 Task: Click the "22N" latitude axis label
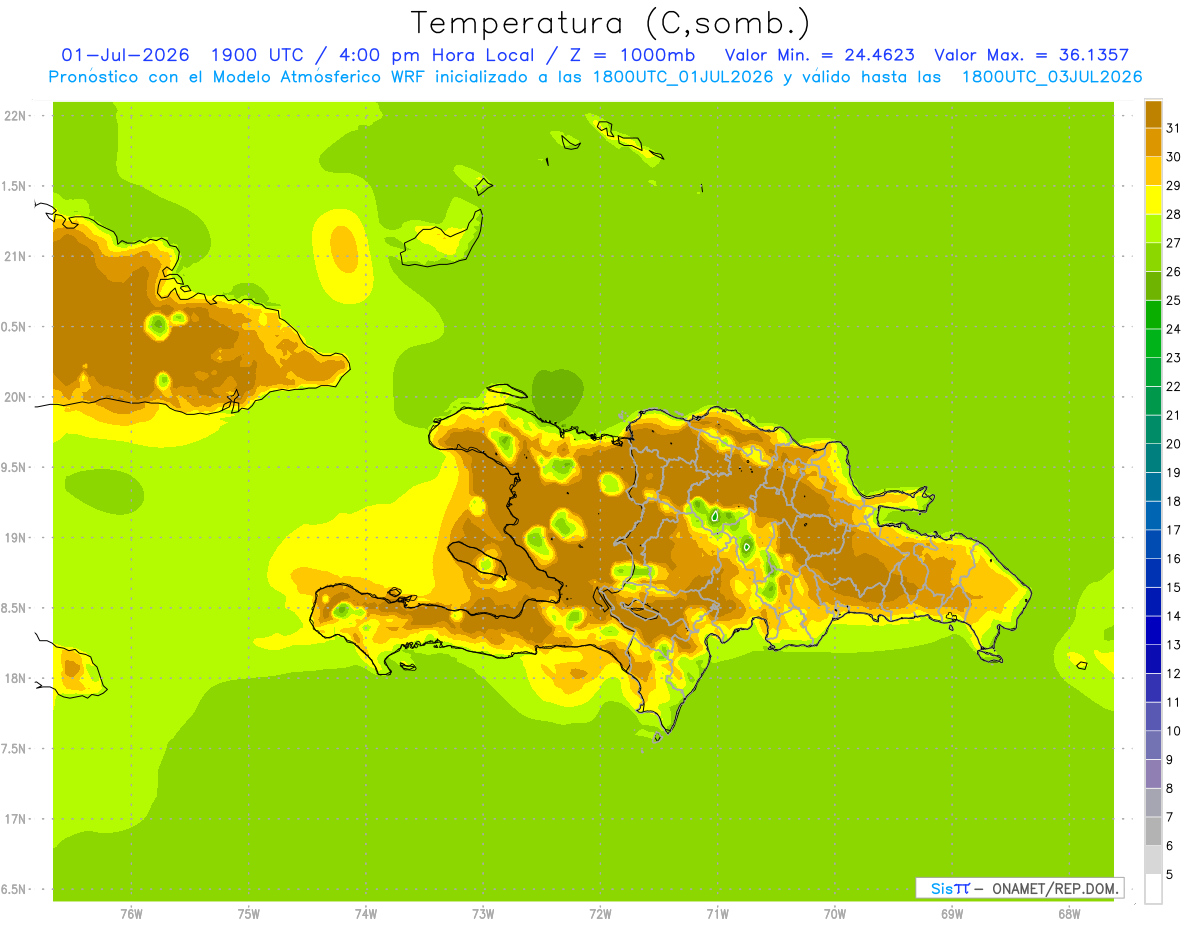coord(16,116)
